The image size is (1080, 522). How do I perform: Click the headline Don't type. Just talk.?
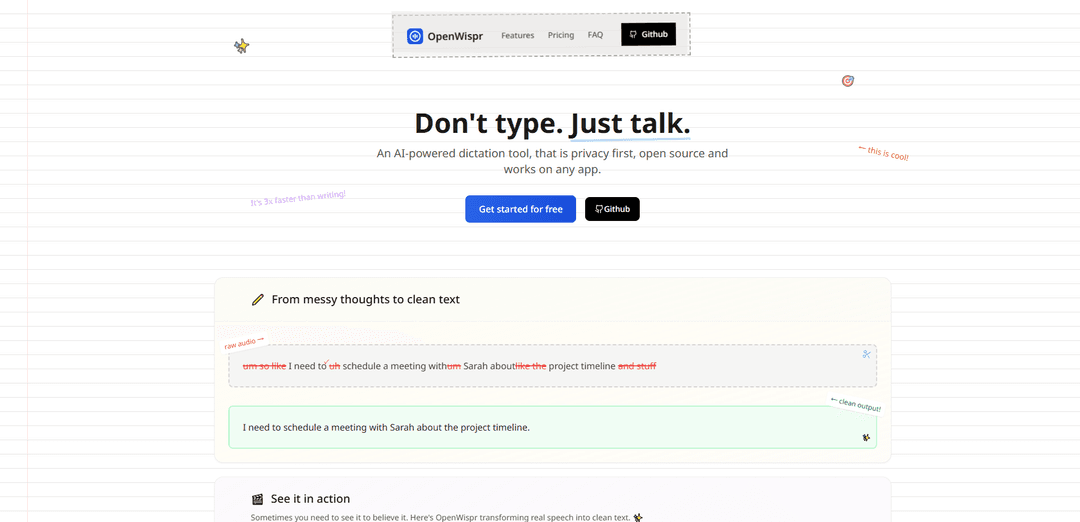[552, 124]
